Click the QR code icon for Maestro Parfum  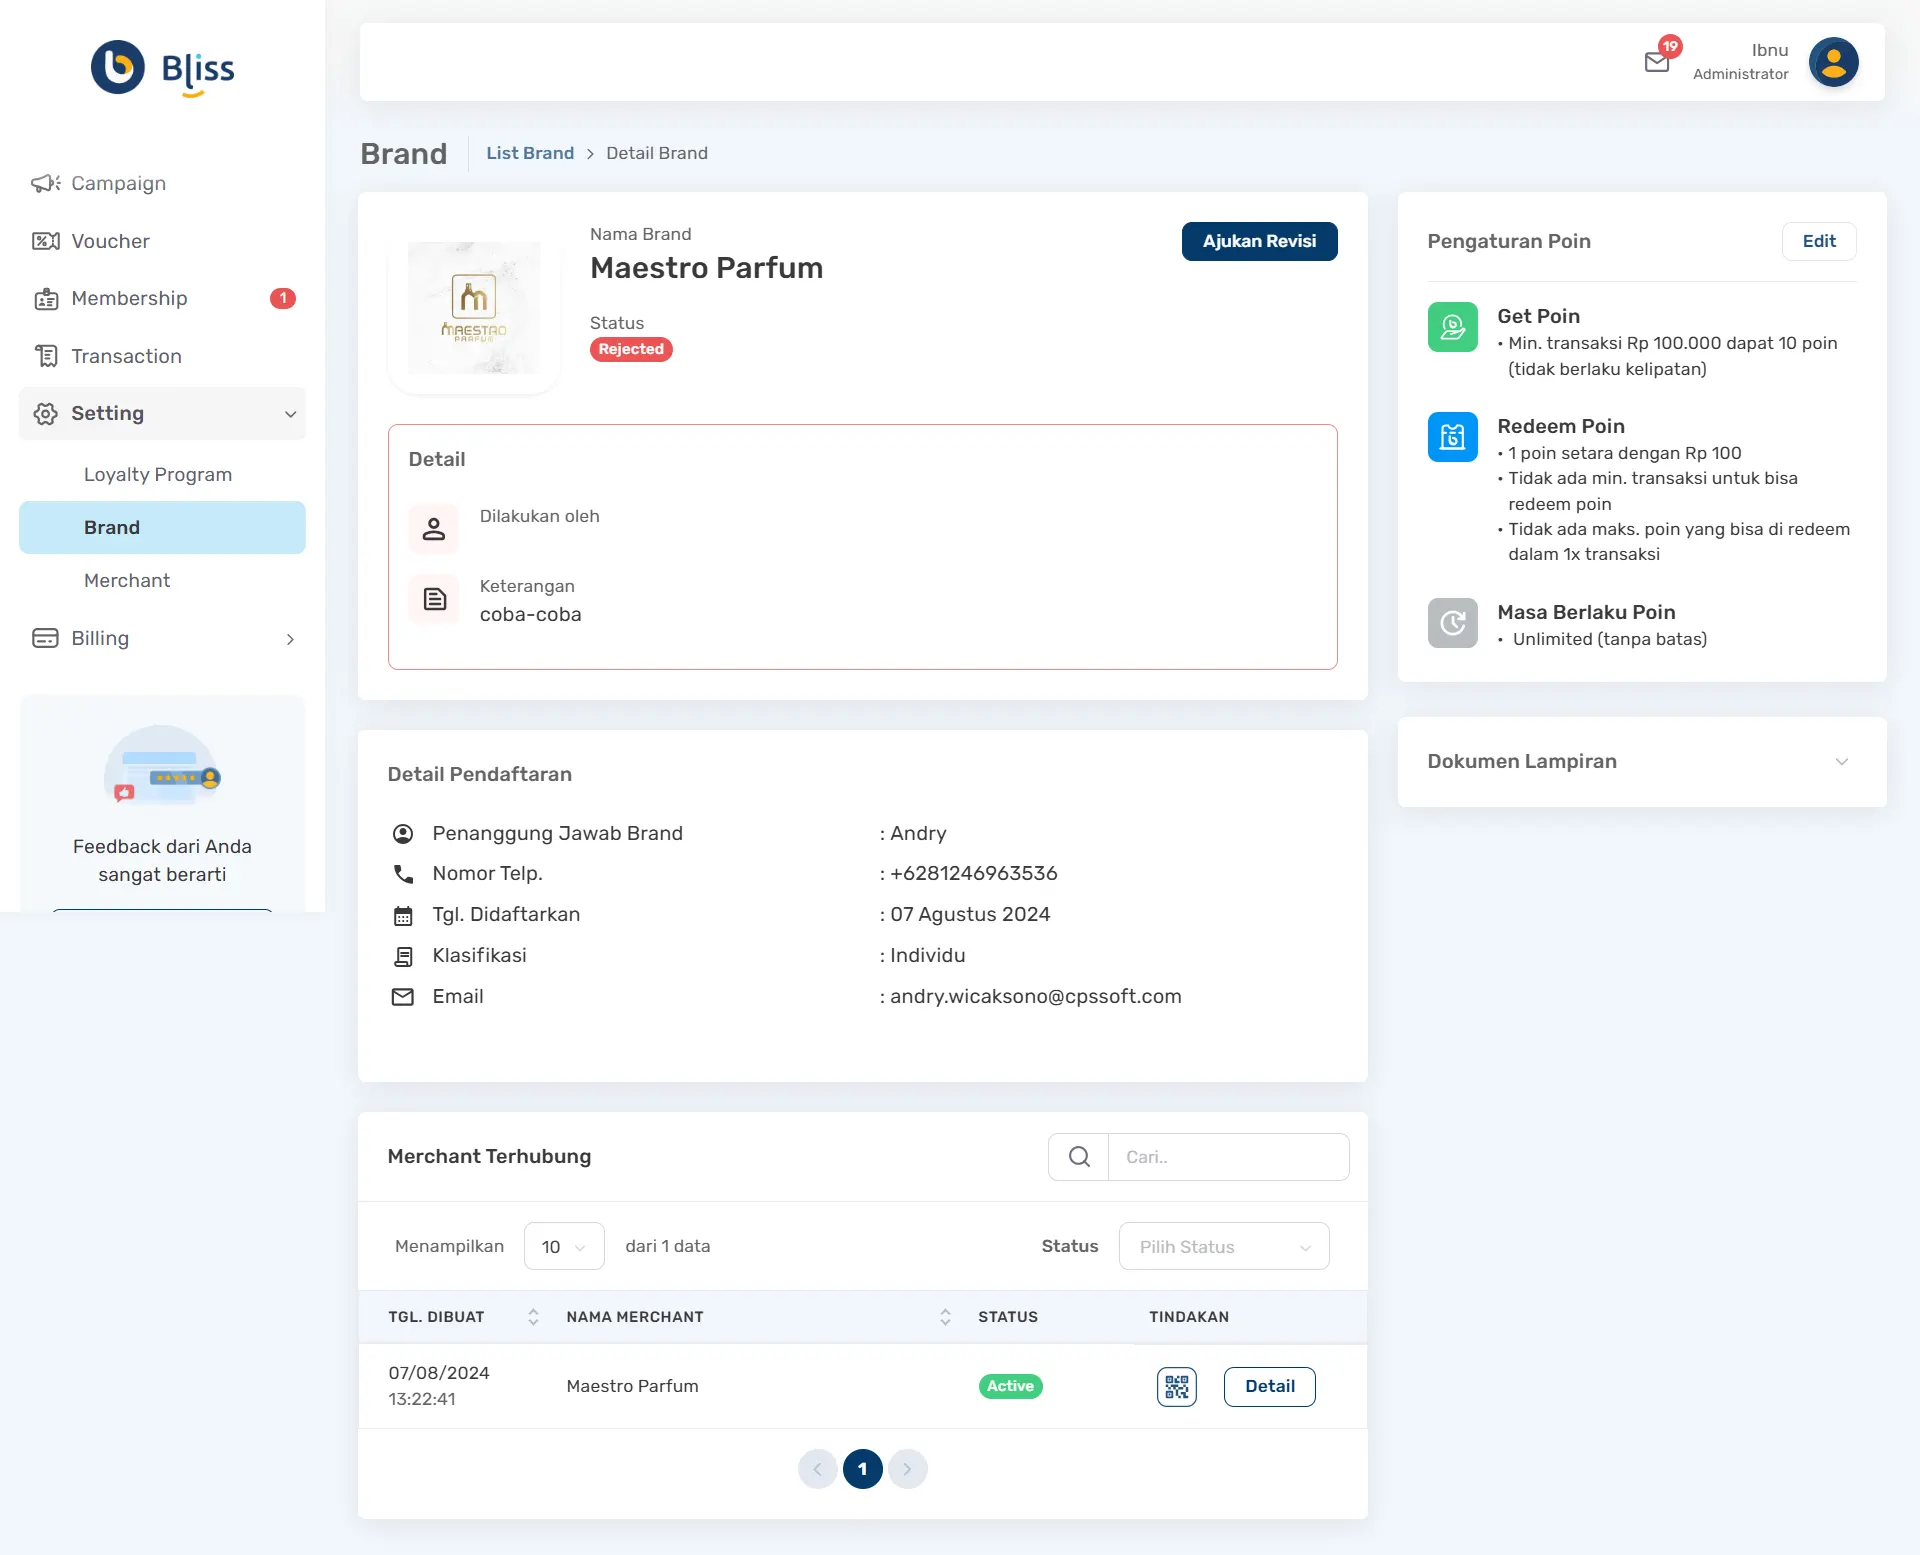pos(1177,1386)
